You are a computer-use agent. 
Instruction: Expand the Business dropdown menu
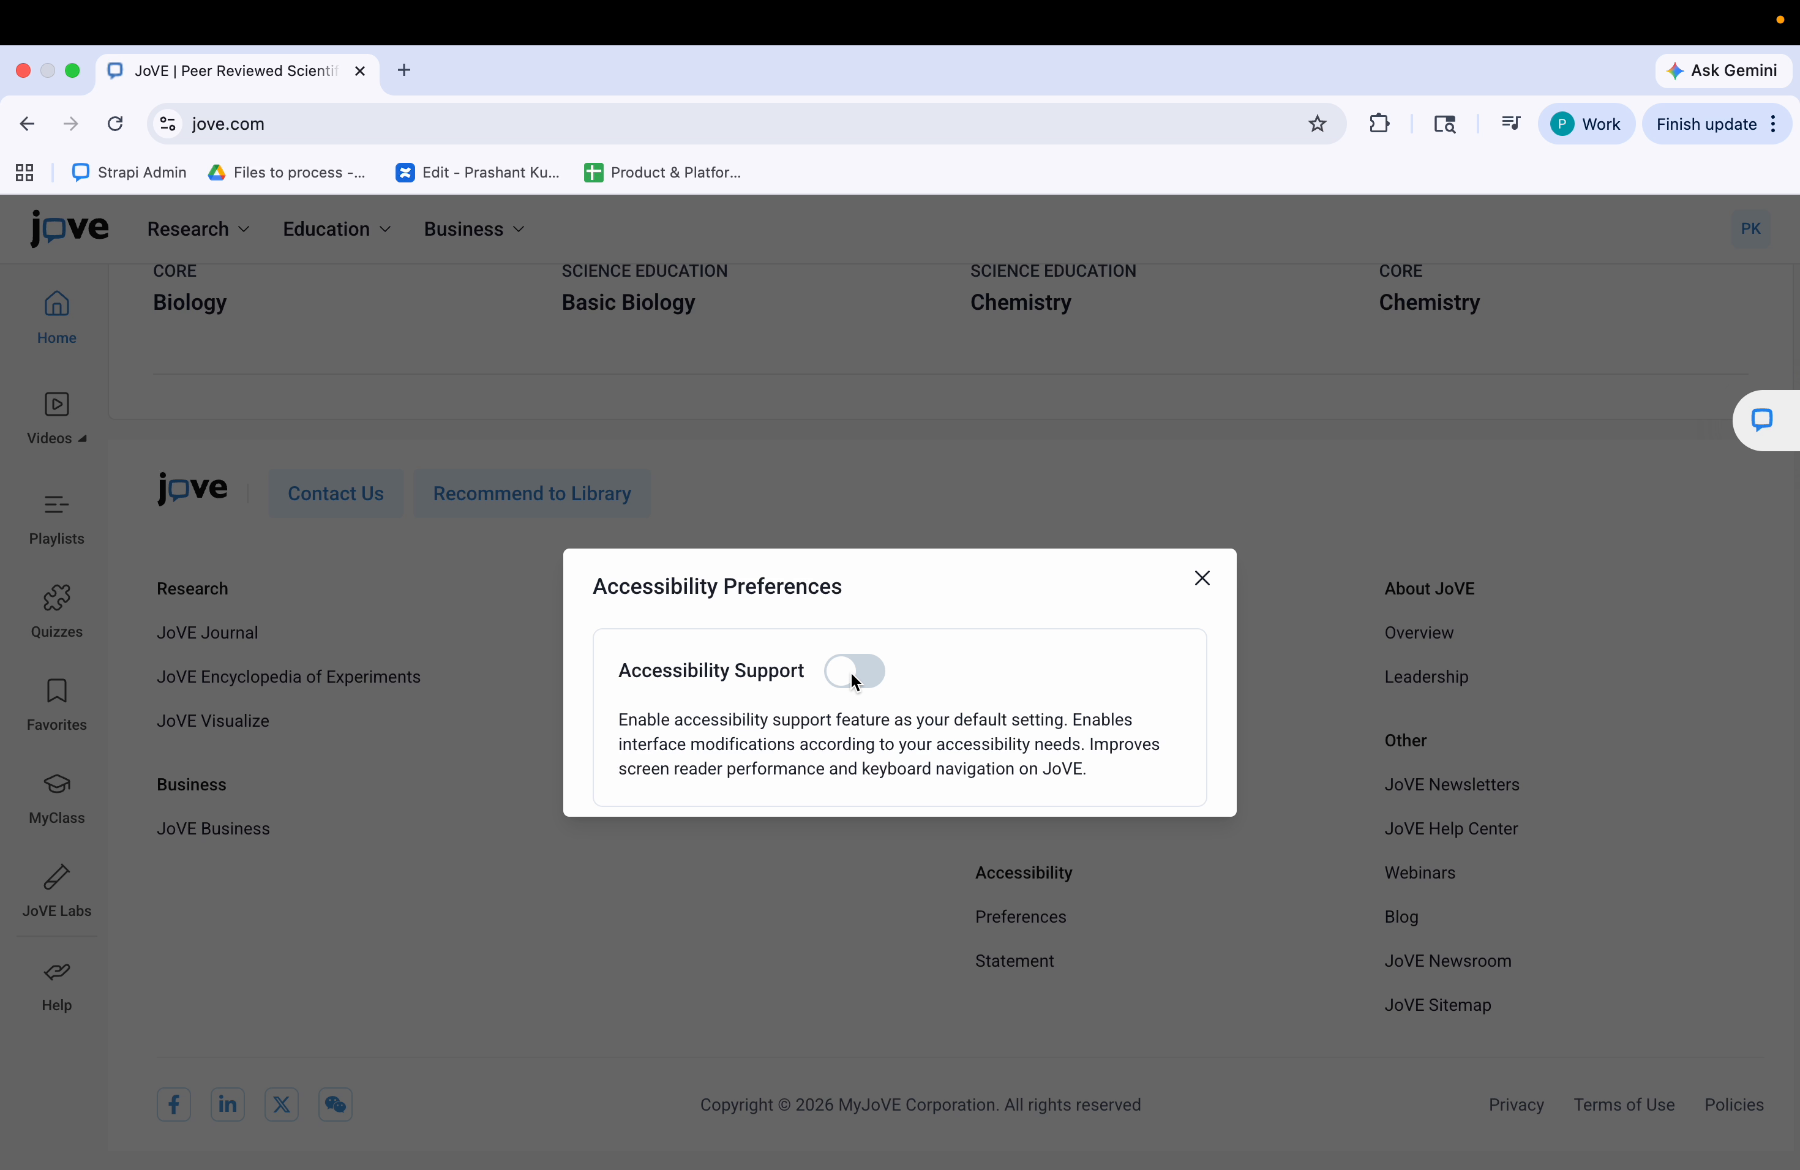point(474,229)
